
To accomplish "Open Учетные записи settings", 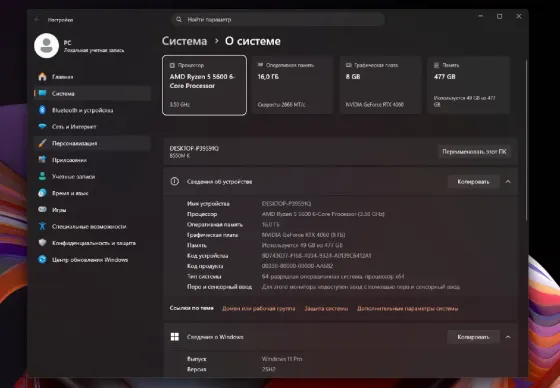I will pos(92,176).
